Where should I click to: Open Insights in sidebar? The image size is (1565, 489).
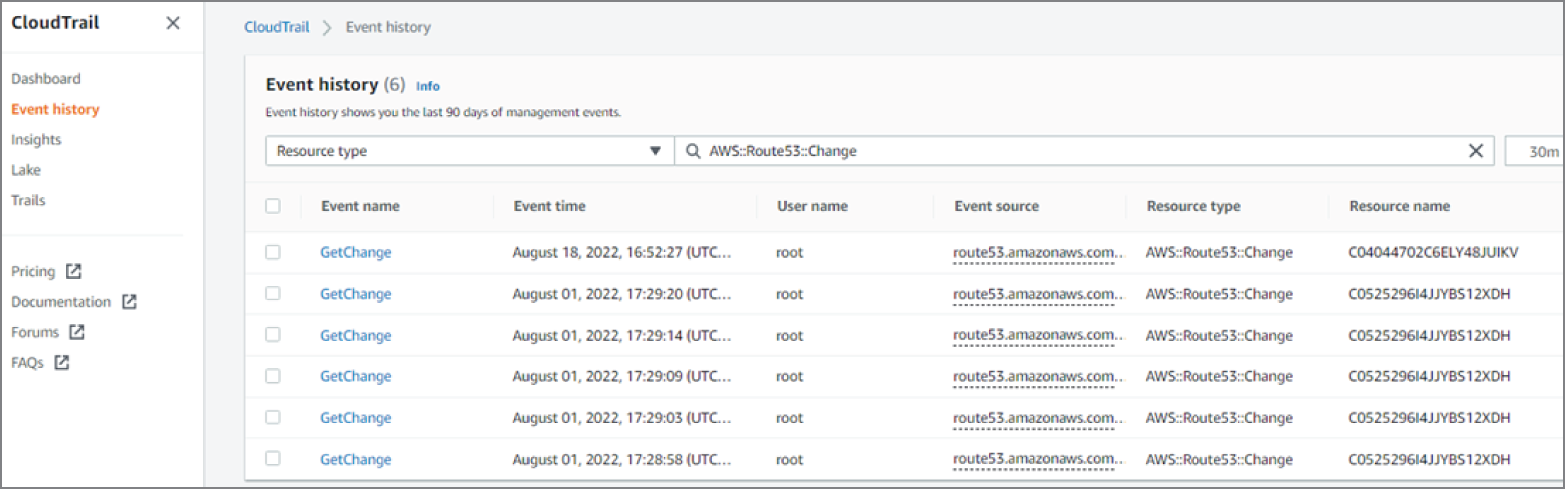tap(36, 139)
